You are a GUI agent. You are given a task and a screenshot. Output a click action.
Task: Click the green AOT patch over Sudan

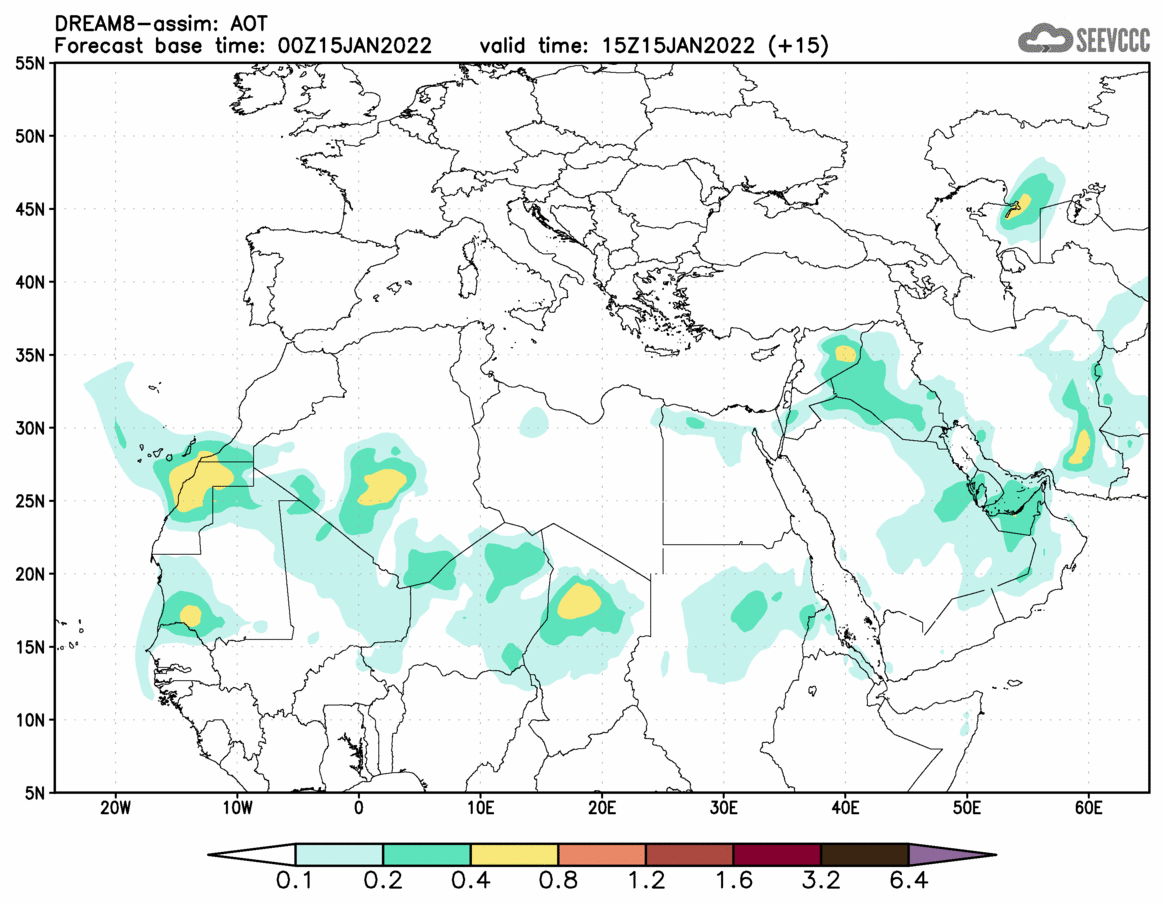[749, 611]
